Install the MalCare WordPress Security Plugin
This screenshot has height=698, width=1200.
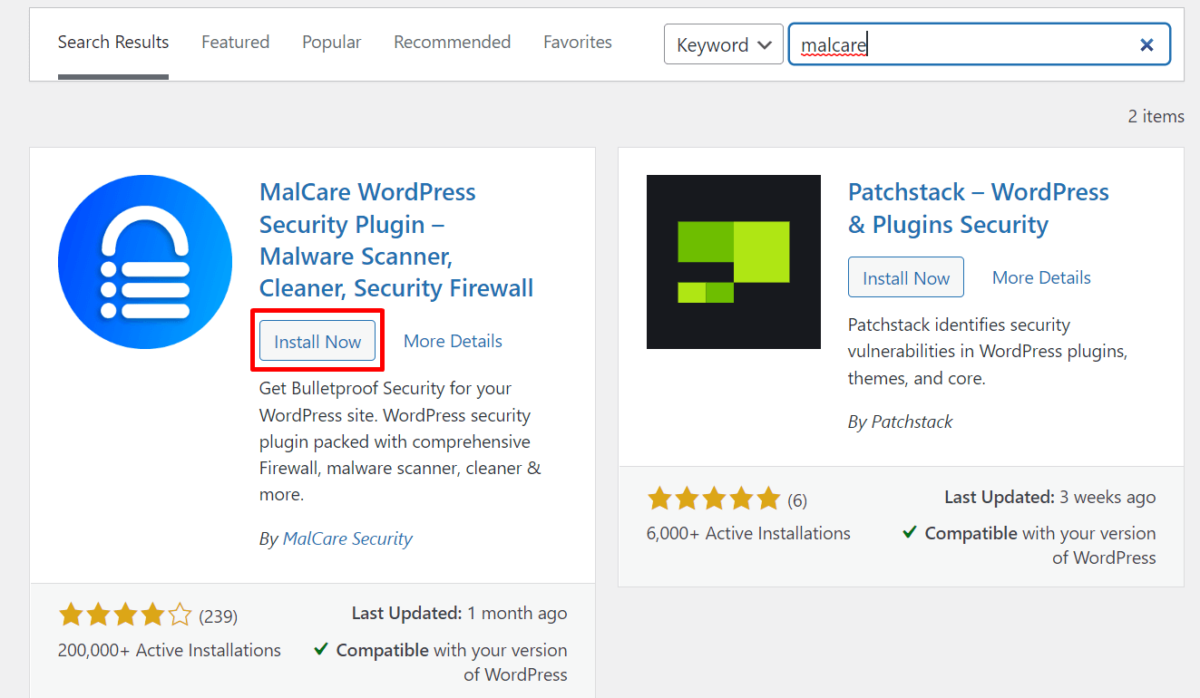point(317,341)
